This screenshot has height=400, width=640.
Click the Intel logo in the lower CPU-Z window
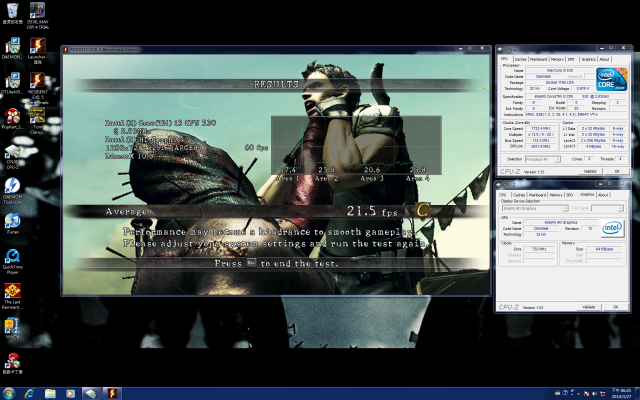coord(612,228)
